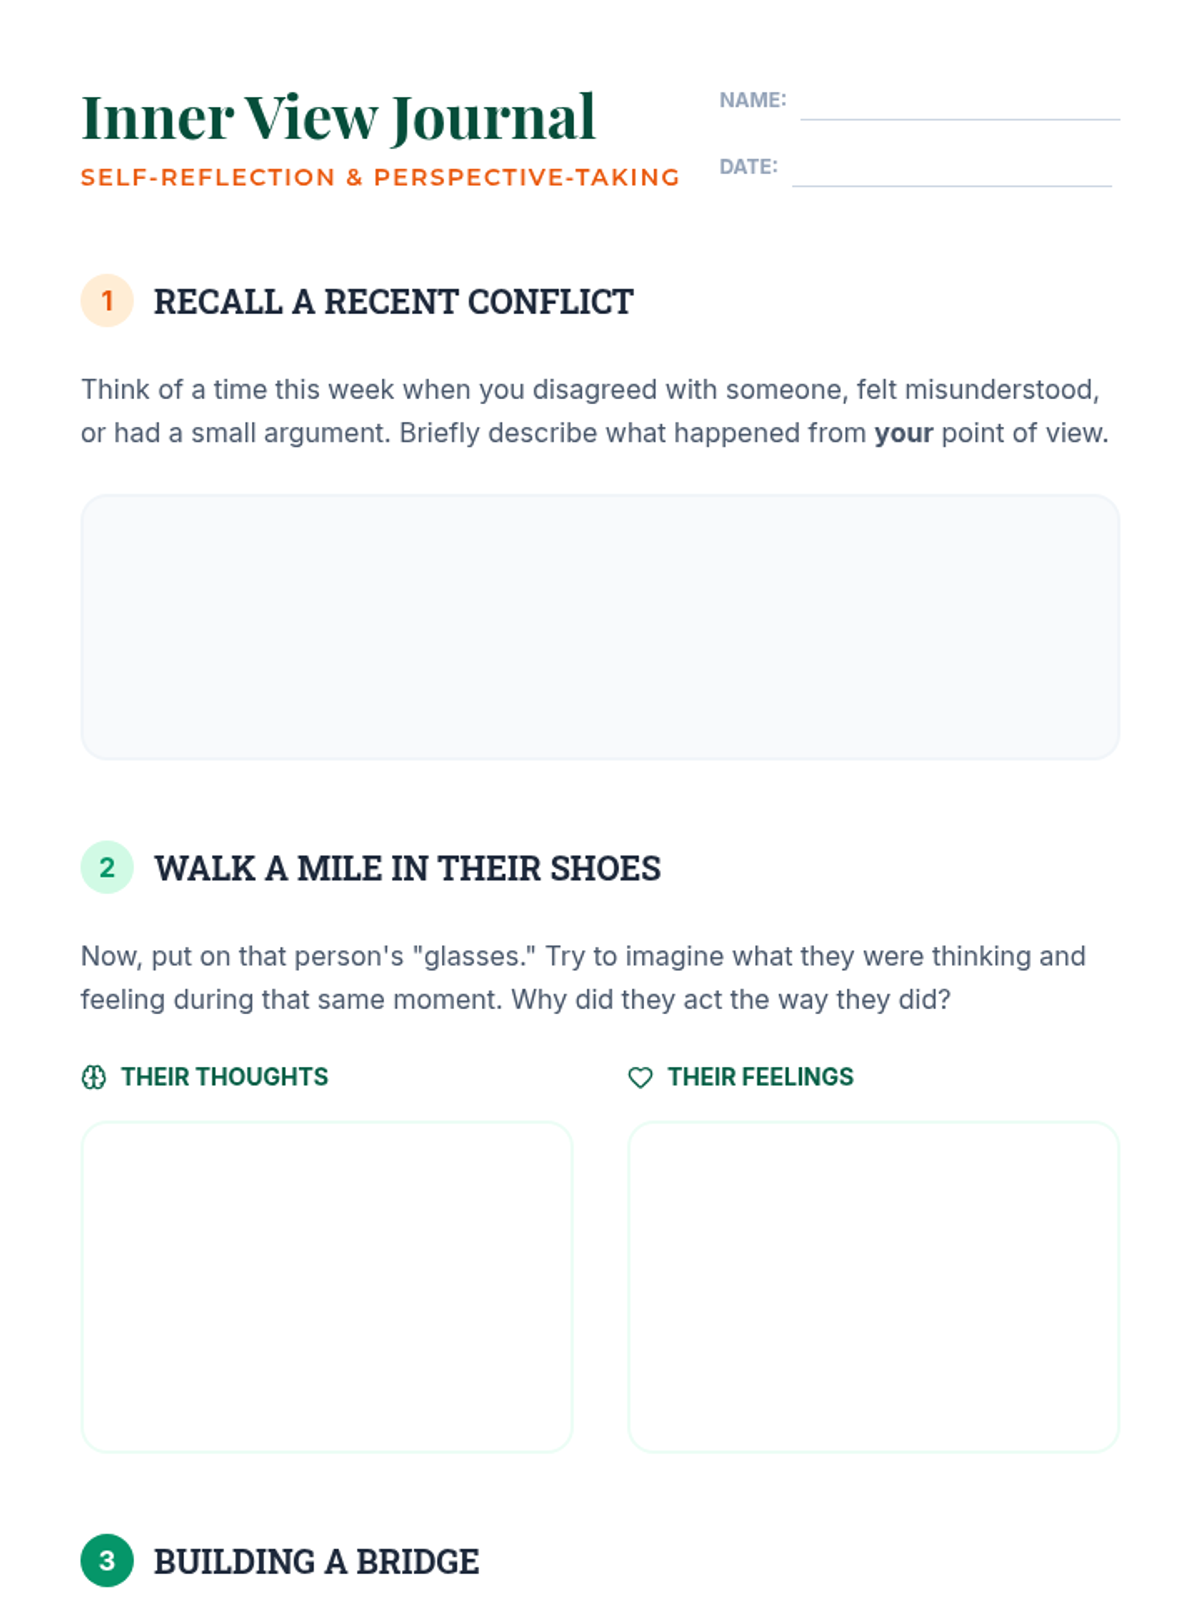Click the brain icon beside Their Thoughts
The height and width of the screenshot is (1600, 1200).
click(x=93, y=1077)
